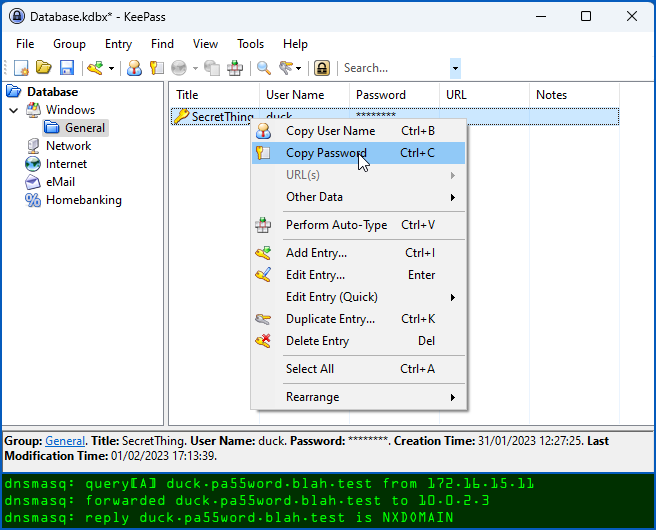Choose Add Entry... in context menu

(359, 253)
